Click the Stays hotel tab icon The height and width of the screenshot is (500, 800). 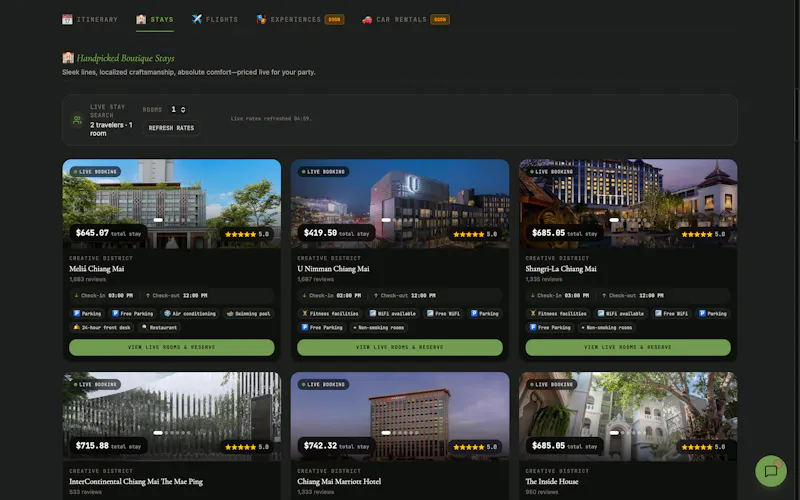(x=141, y=19)
